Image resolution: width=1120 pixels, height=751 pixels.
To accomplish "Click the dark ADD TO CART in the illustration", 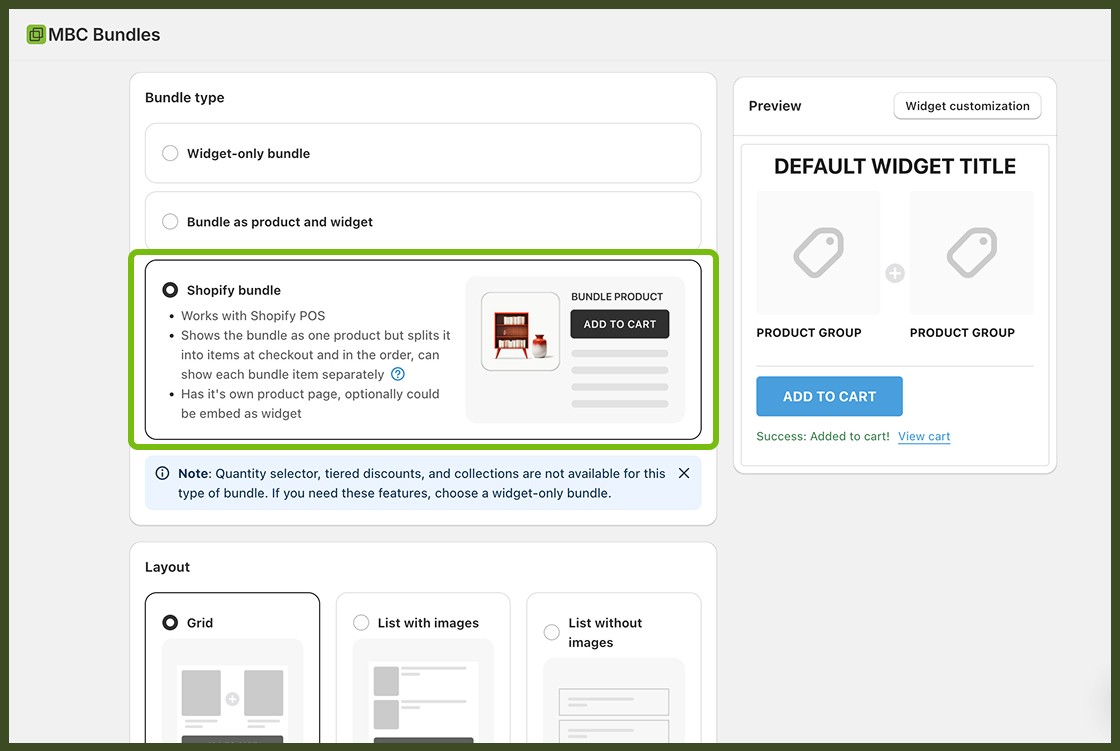I will [x=619, y=323].
